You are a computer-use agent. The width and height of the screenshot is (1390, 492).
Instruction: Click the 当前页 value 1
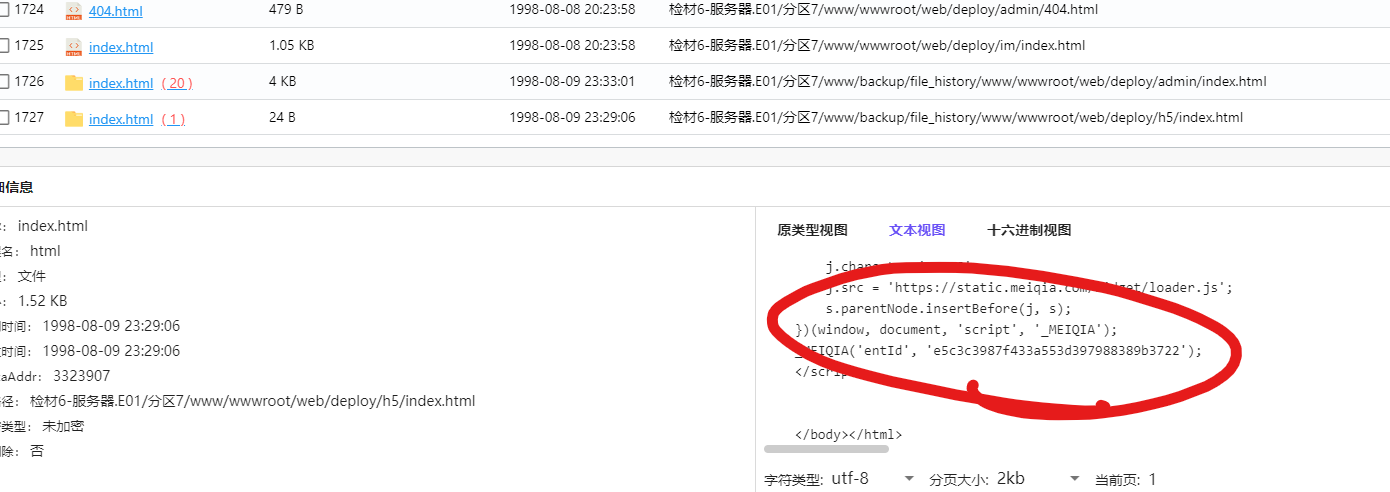point(1152,480)
